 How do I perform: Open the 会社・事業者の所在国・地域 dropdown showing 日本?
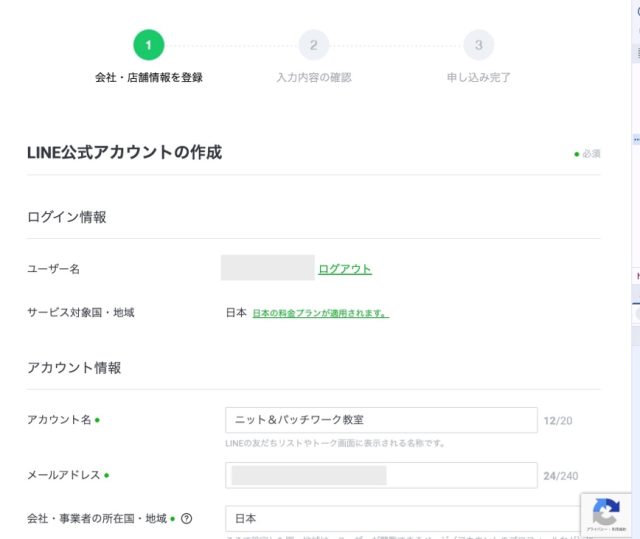404,519
